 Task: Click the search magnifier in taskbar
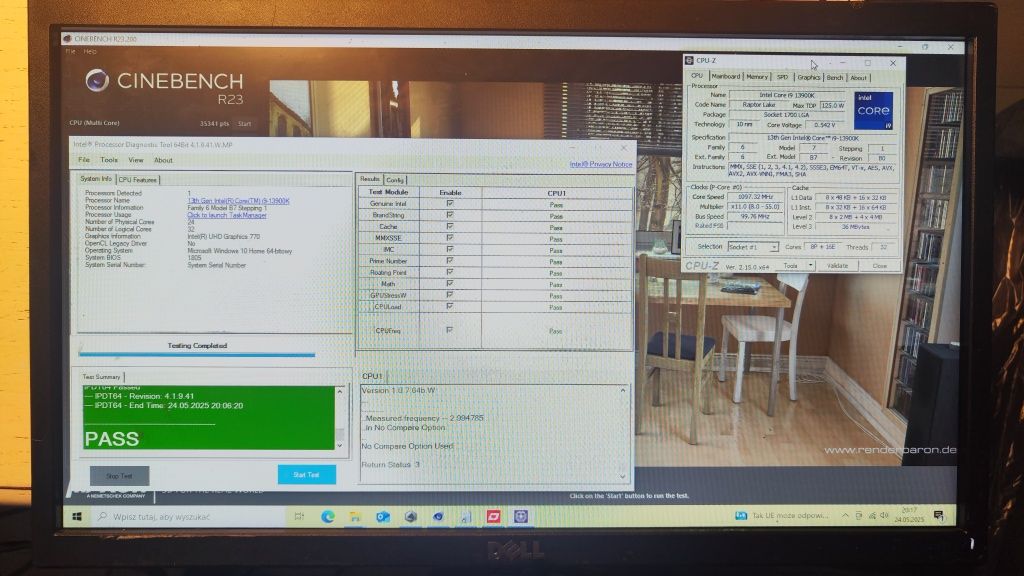[103, 517]
